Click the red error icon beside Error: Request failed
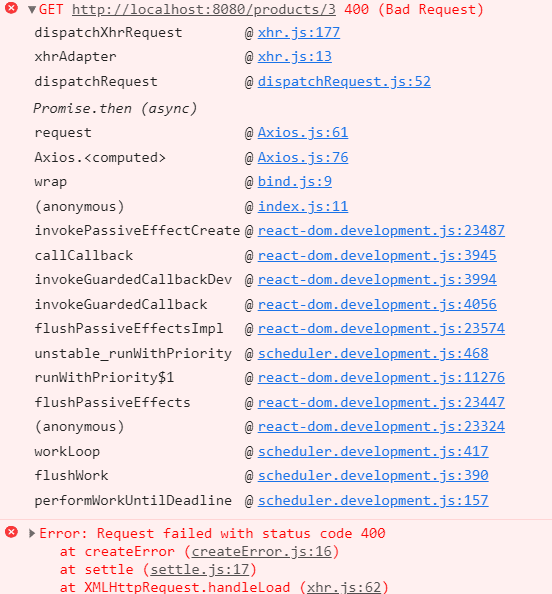The height and width of the screenshot is (594, 552). click(x=11, y=532)
